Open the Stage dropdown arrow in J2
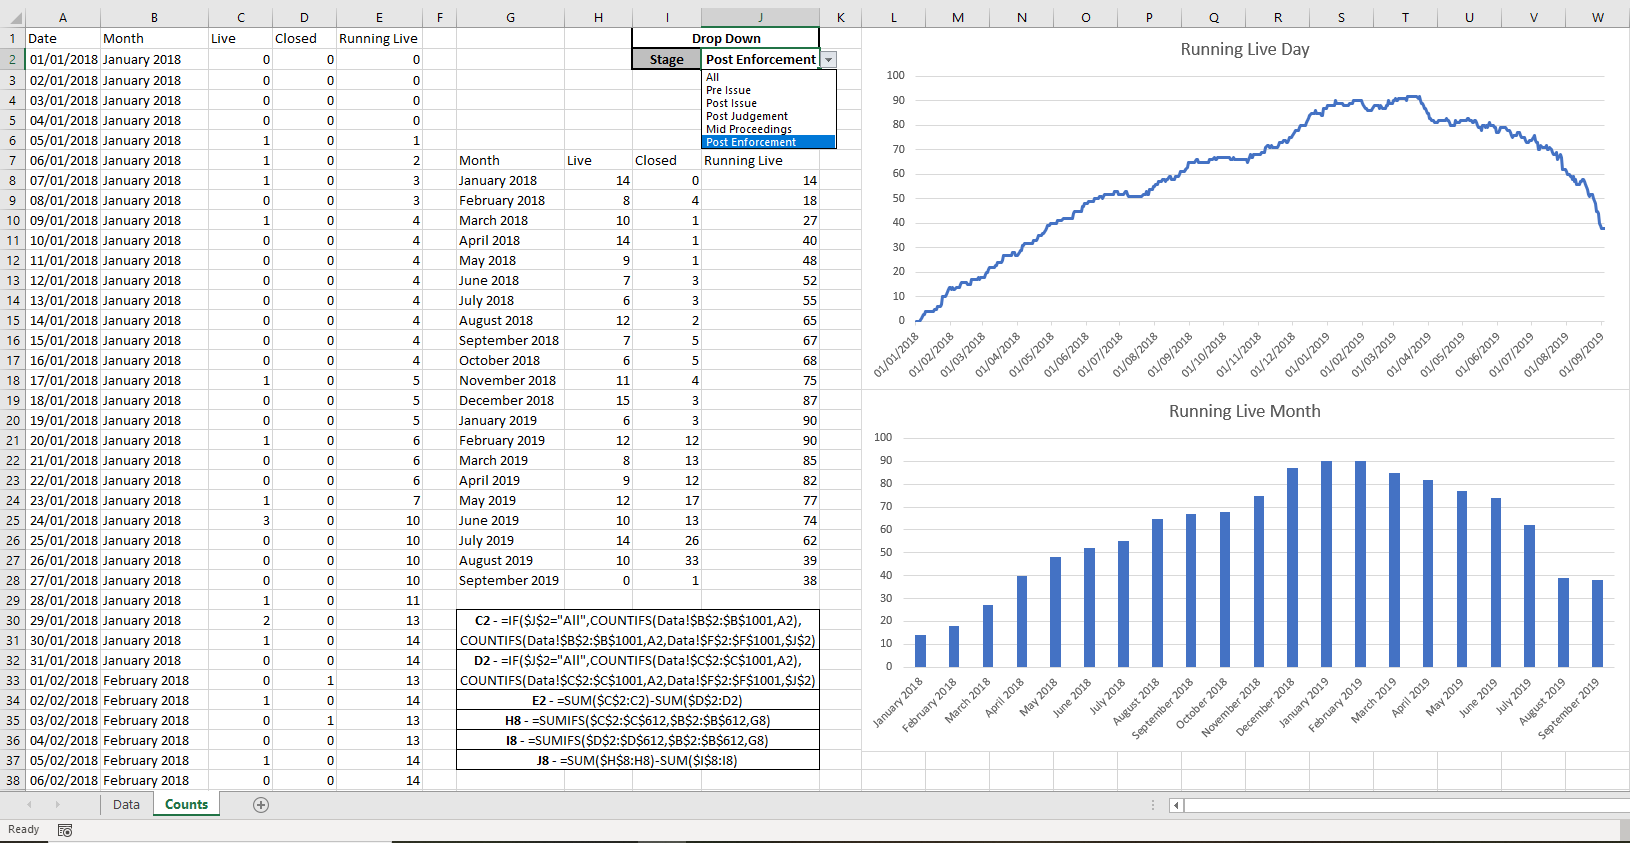Screen dimensions: 1630x843 [828, 60]
